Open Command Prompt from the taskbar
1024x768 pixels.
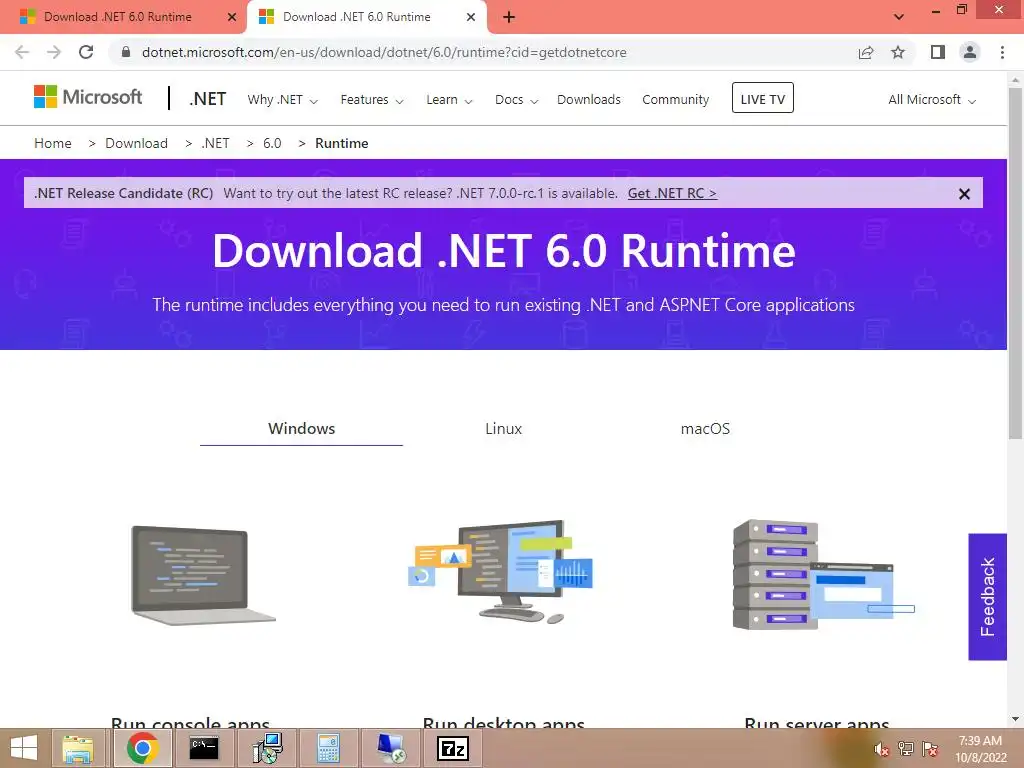pos(204,748)
